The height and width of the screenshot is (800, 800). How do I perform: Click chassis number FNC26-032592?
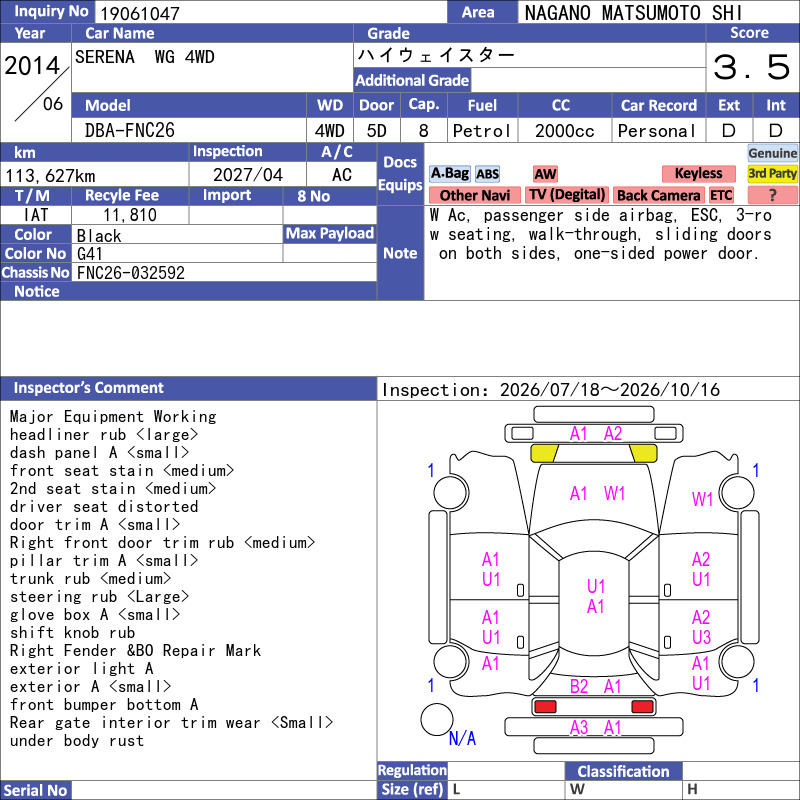(x=131, y=273)
